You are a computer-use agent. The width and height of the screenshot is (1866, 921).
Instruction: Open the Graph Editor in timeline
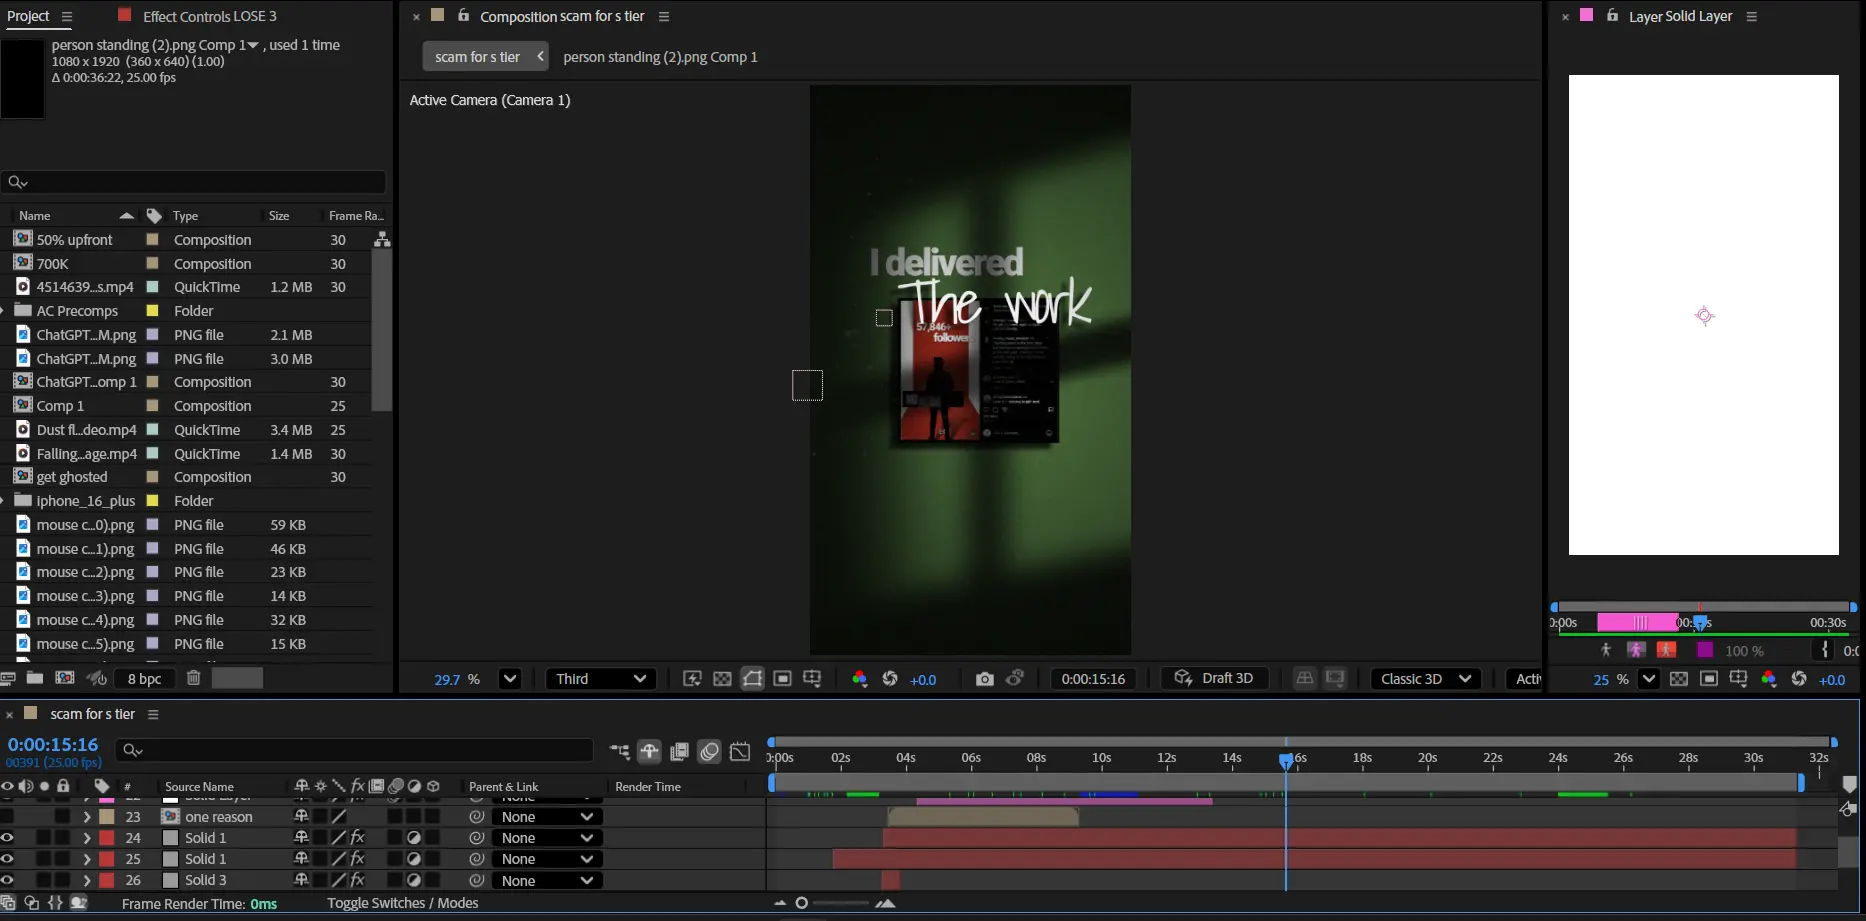pyautogui.click(x=740, y=752)
